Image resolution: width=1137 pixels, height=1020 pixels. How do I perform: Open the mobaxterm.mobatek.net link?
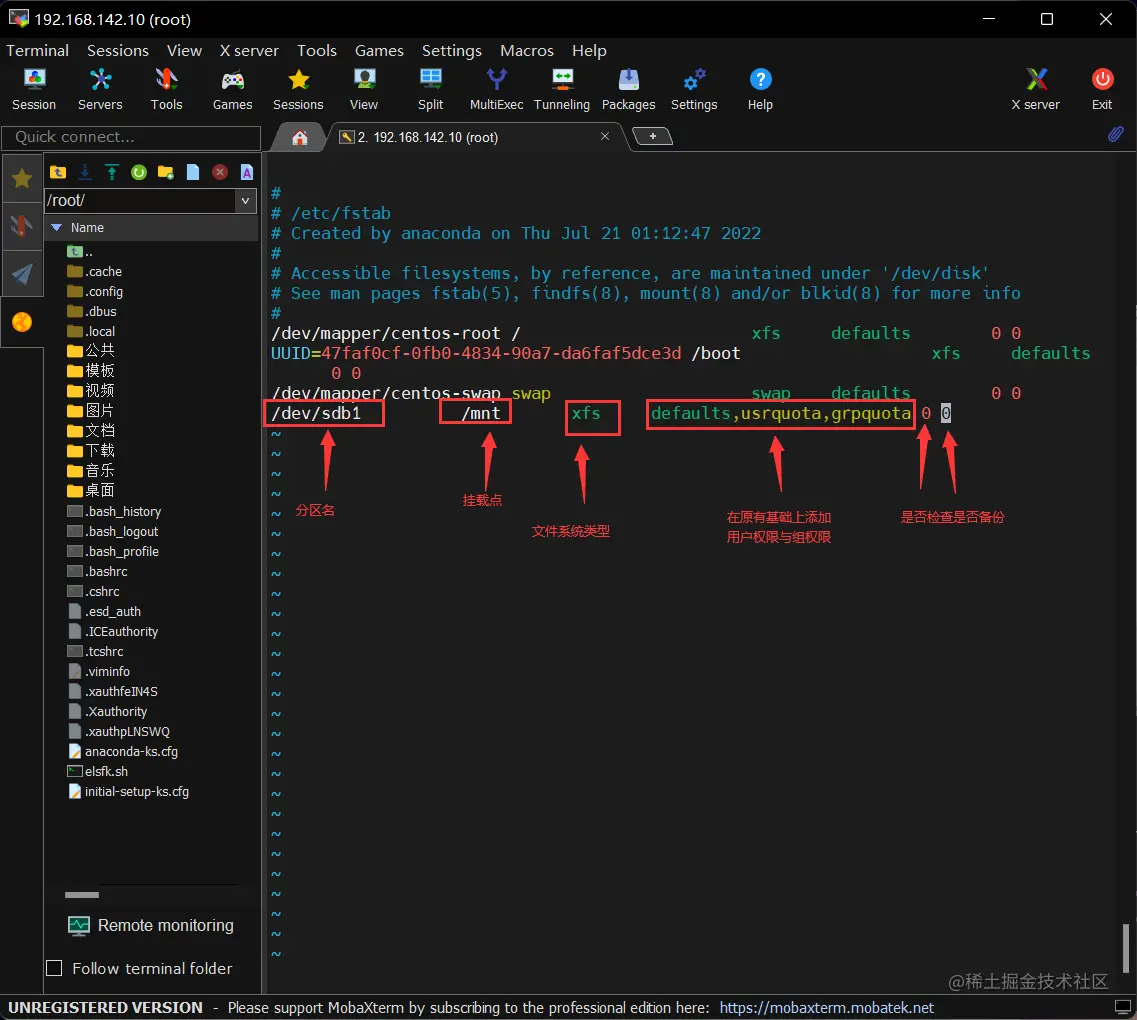[x=826, y=1008]
